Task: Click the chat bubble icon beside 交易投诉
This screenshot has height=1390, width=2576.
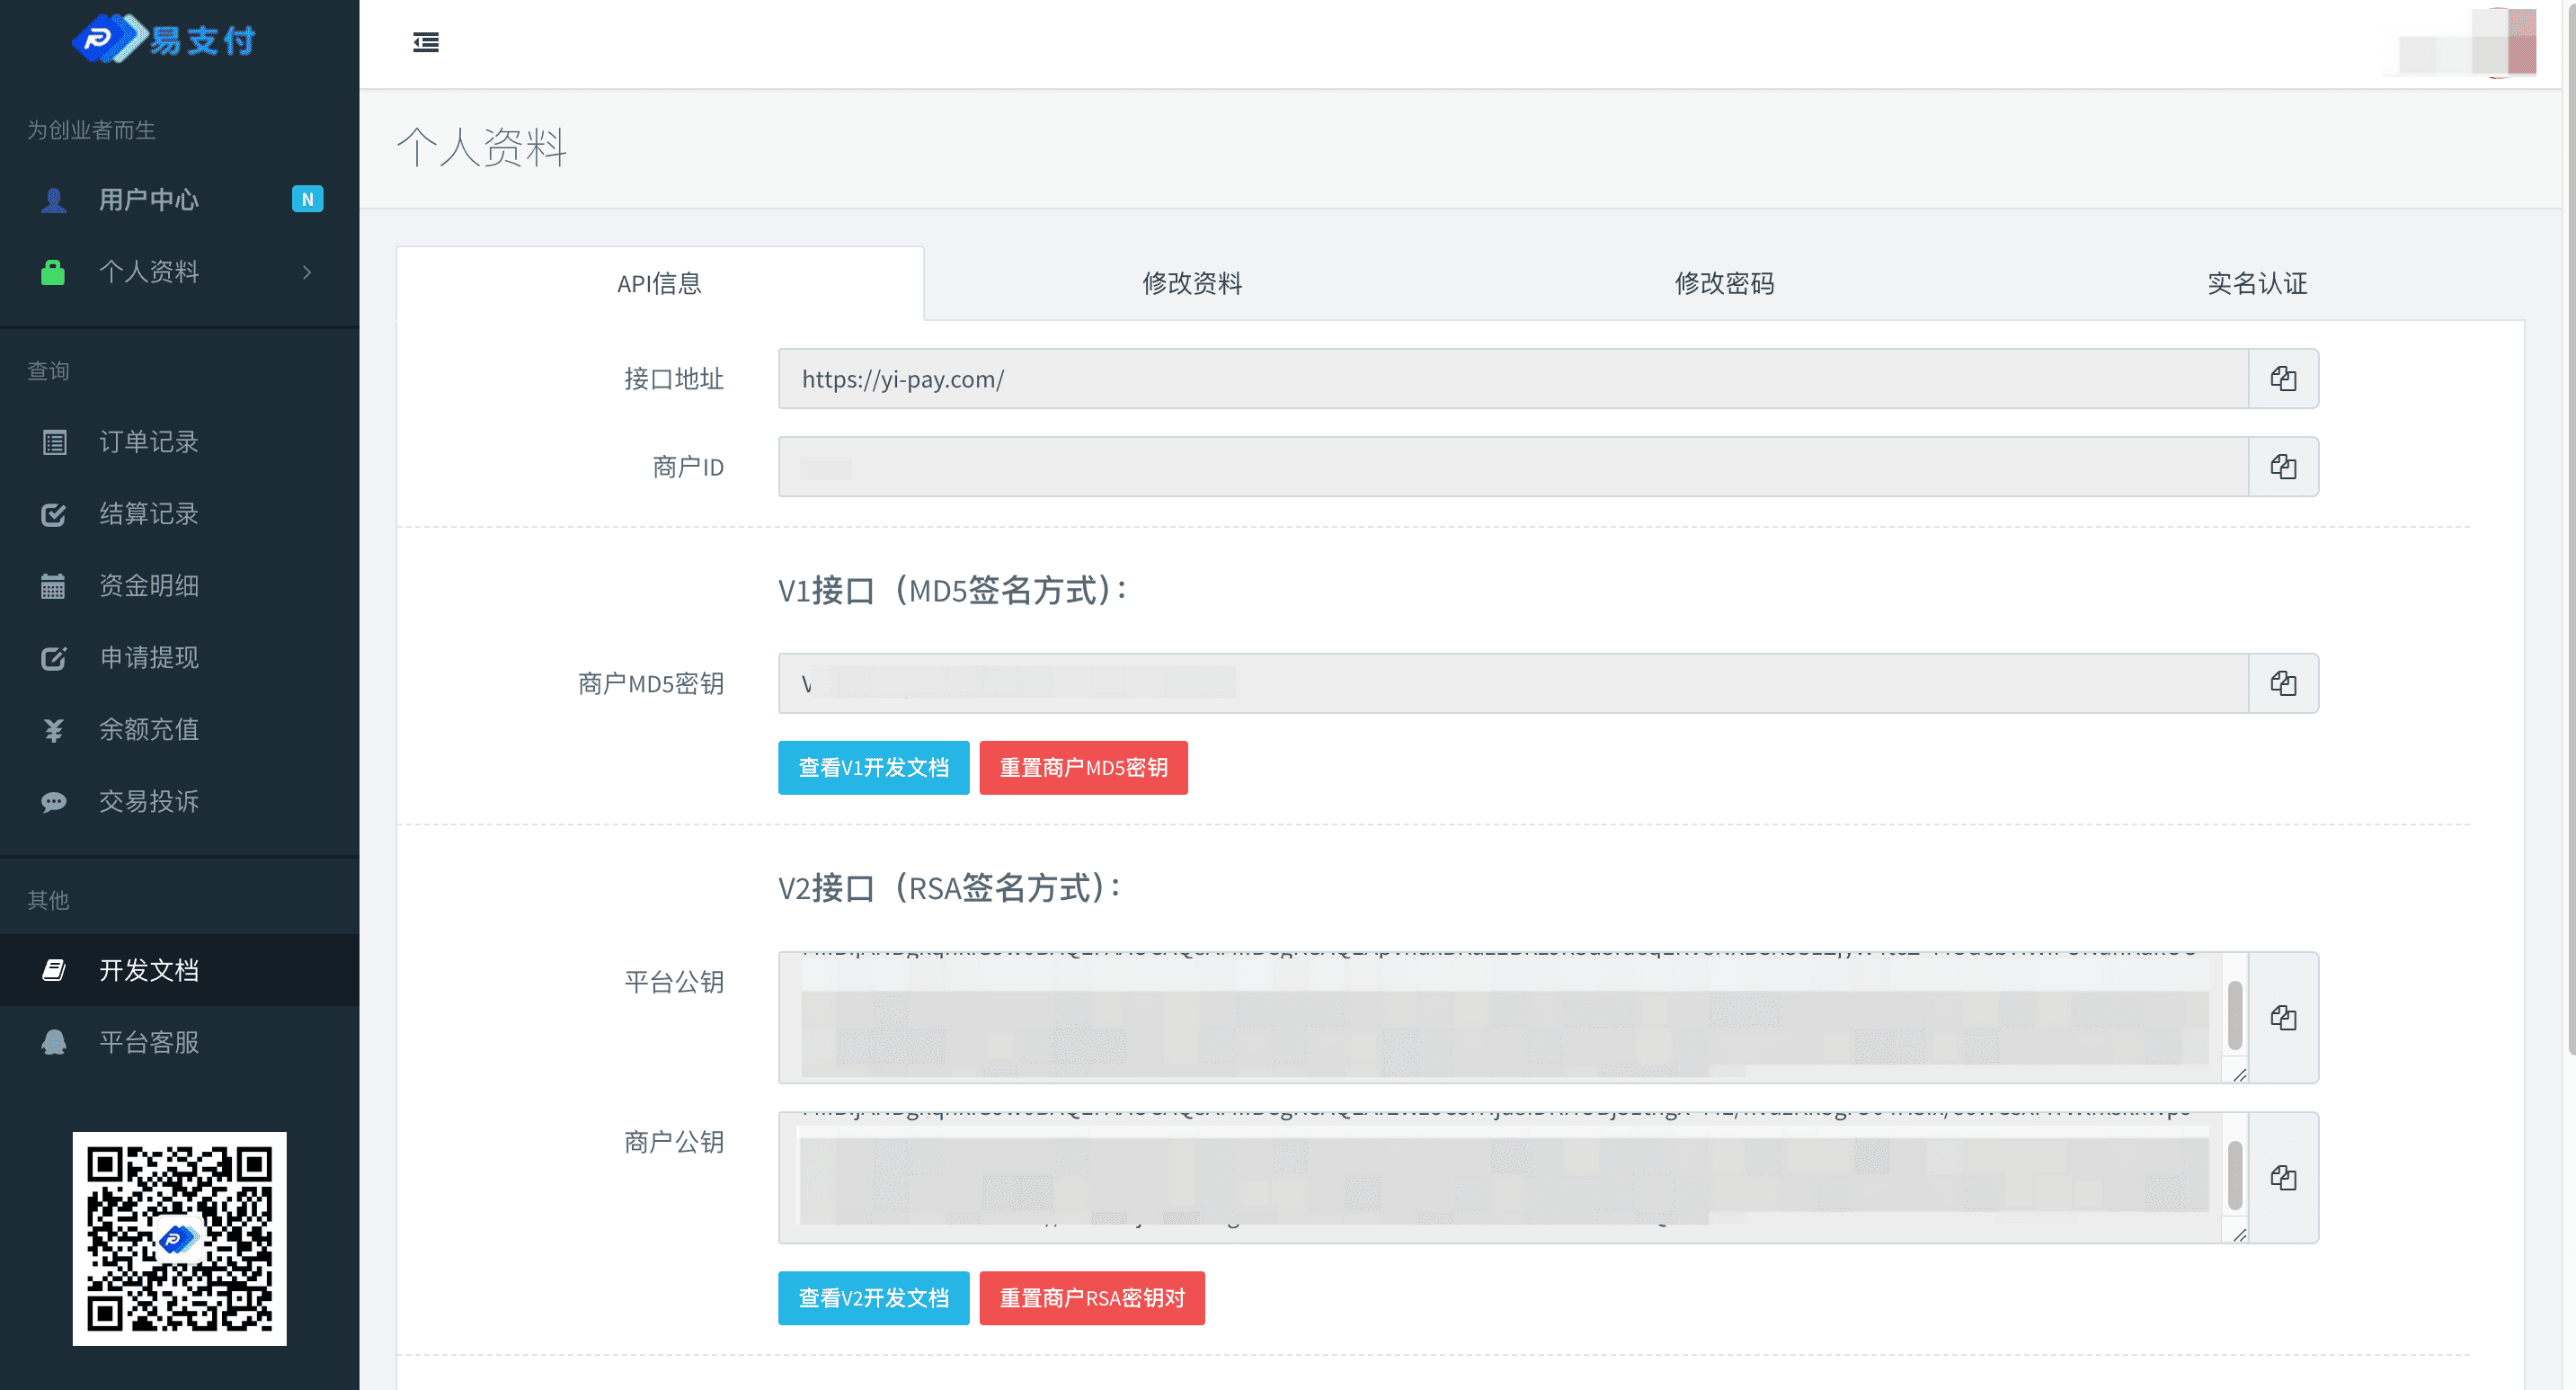Action: pos(54,802)
